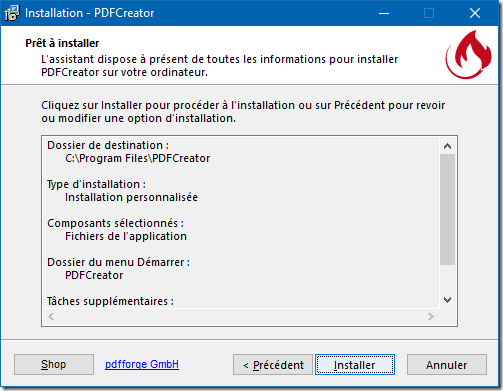Screen dimensions: 503x391
Task: Click the Tâches supplémentaires line in summary
Action: 110,301
